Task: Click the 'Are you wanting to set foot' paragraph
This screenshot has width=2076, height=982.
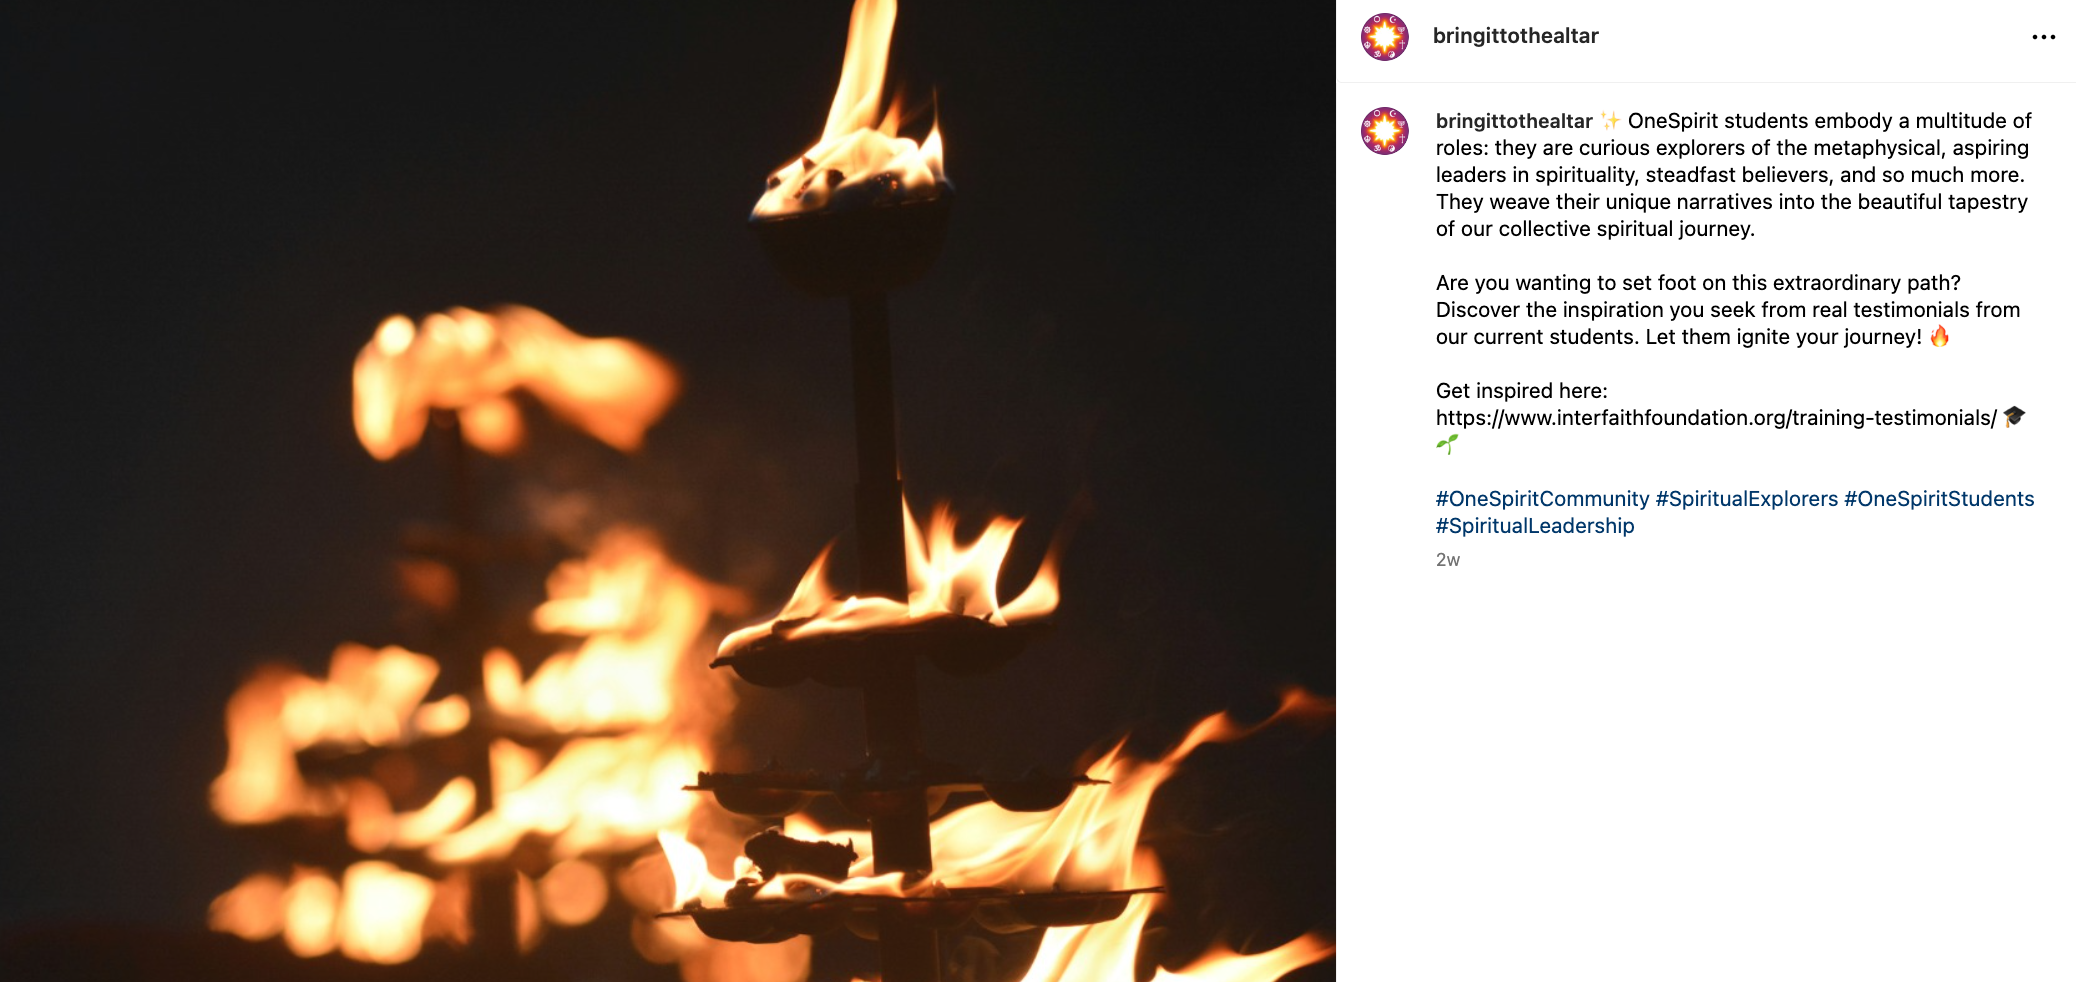Action: (x=1728, y=310)
